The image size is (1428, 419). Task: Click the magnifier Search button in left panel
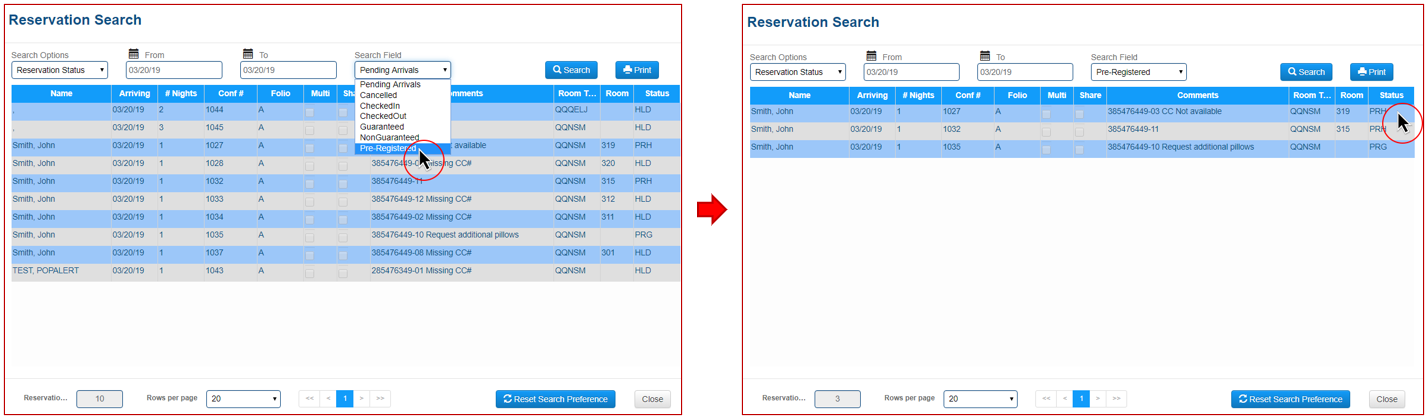[571, 70]
